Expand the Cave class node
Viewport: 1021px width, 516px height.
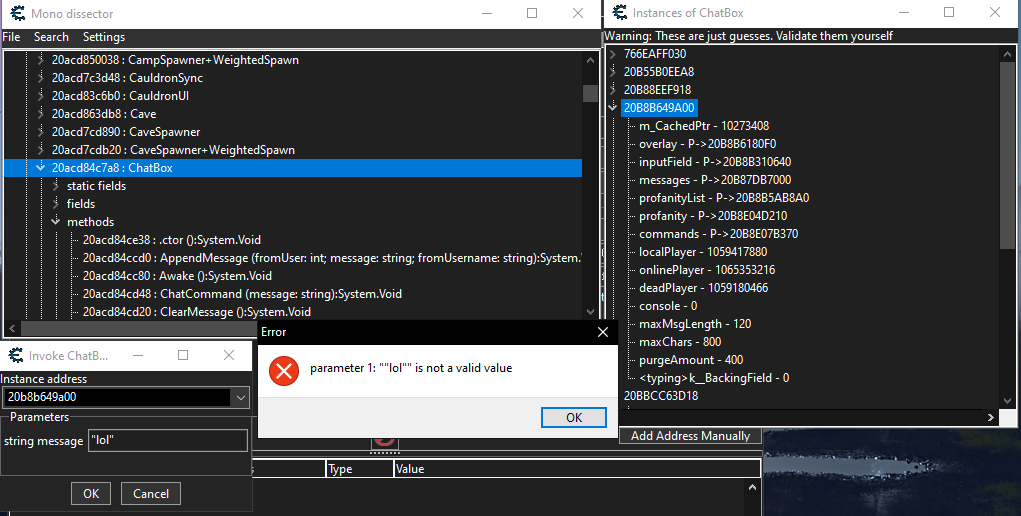[40, 114]
